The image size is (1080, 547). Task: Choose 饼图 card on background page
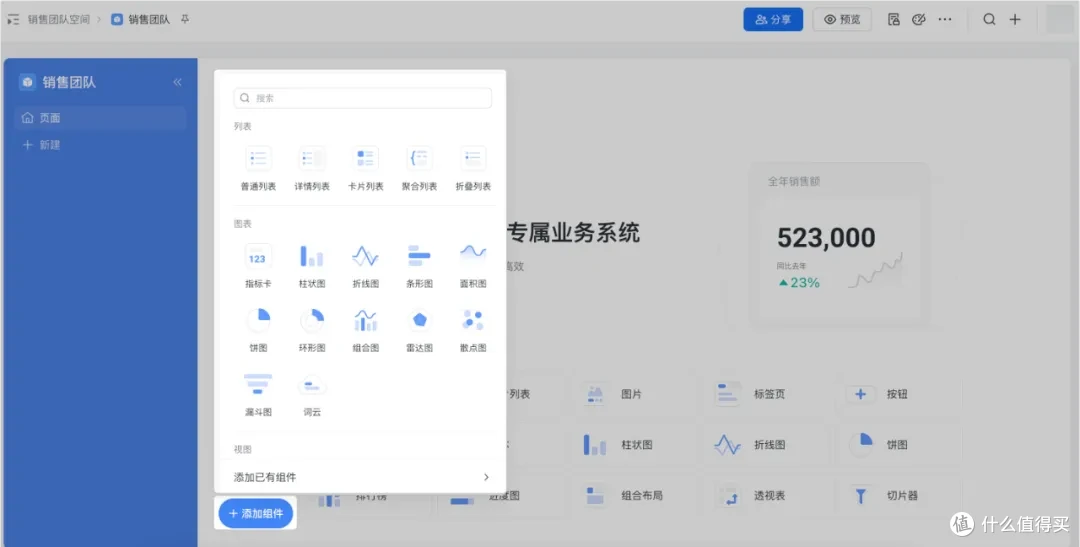897,444
